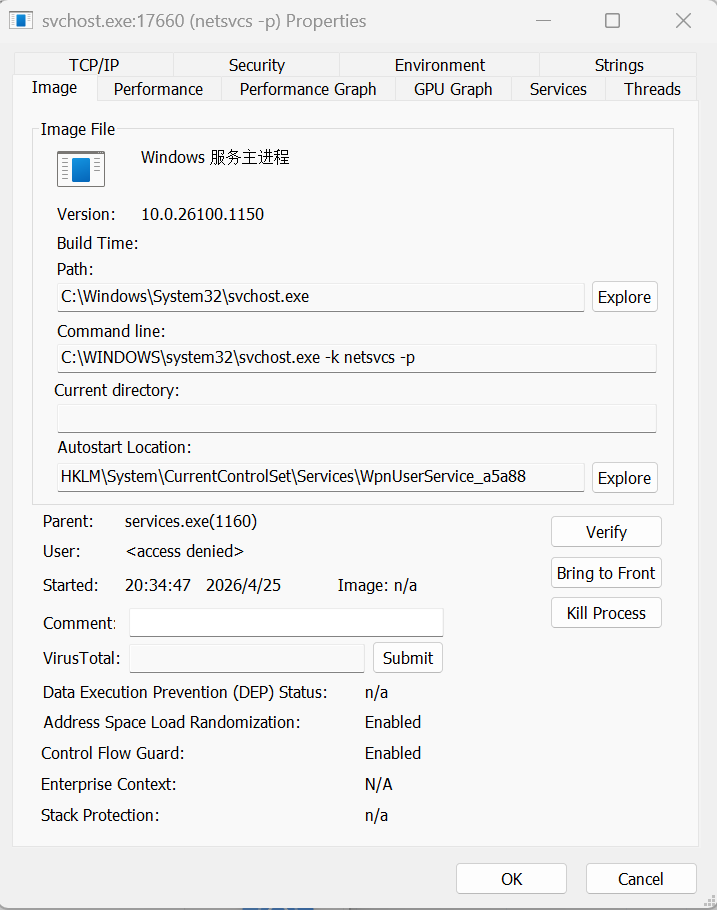The width and height of the screenshot is (717, 910).
Task: Confirm the dialog with OK
Action: point(511,879)
